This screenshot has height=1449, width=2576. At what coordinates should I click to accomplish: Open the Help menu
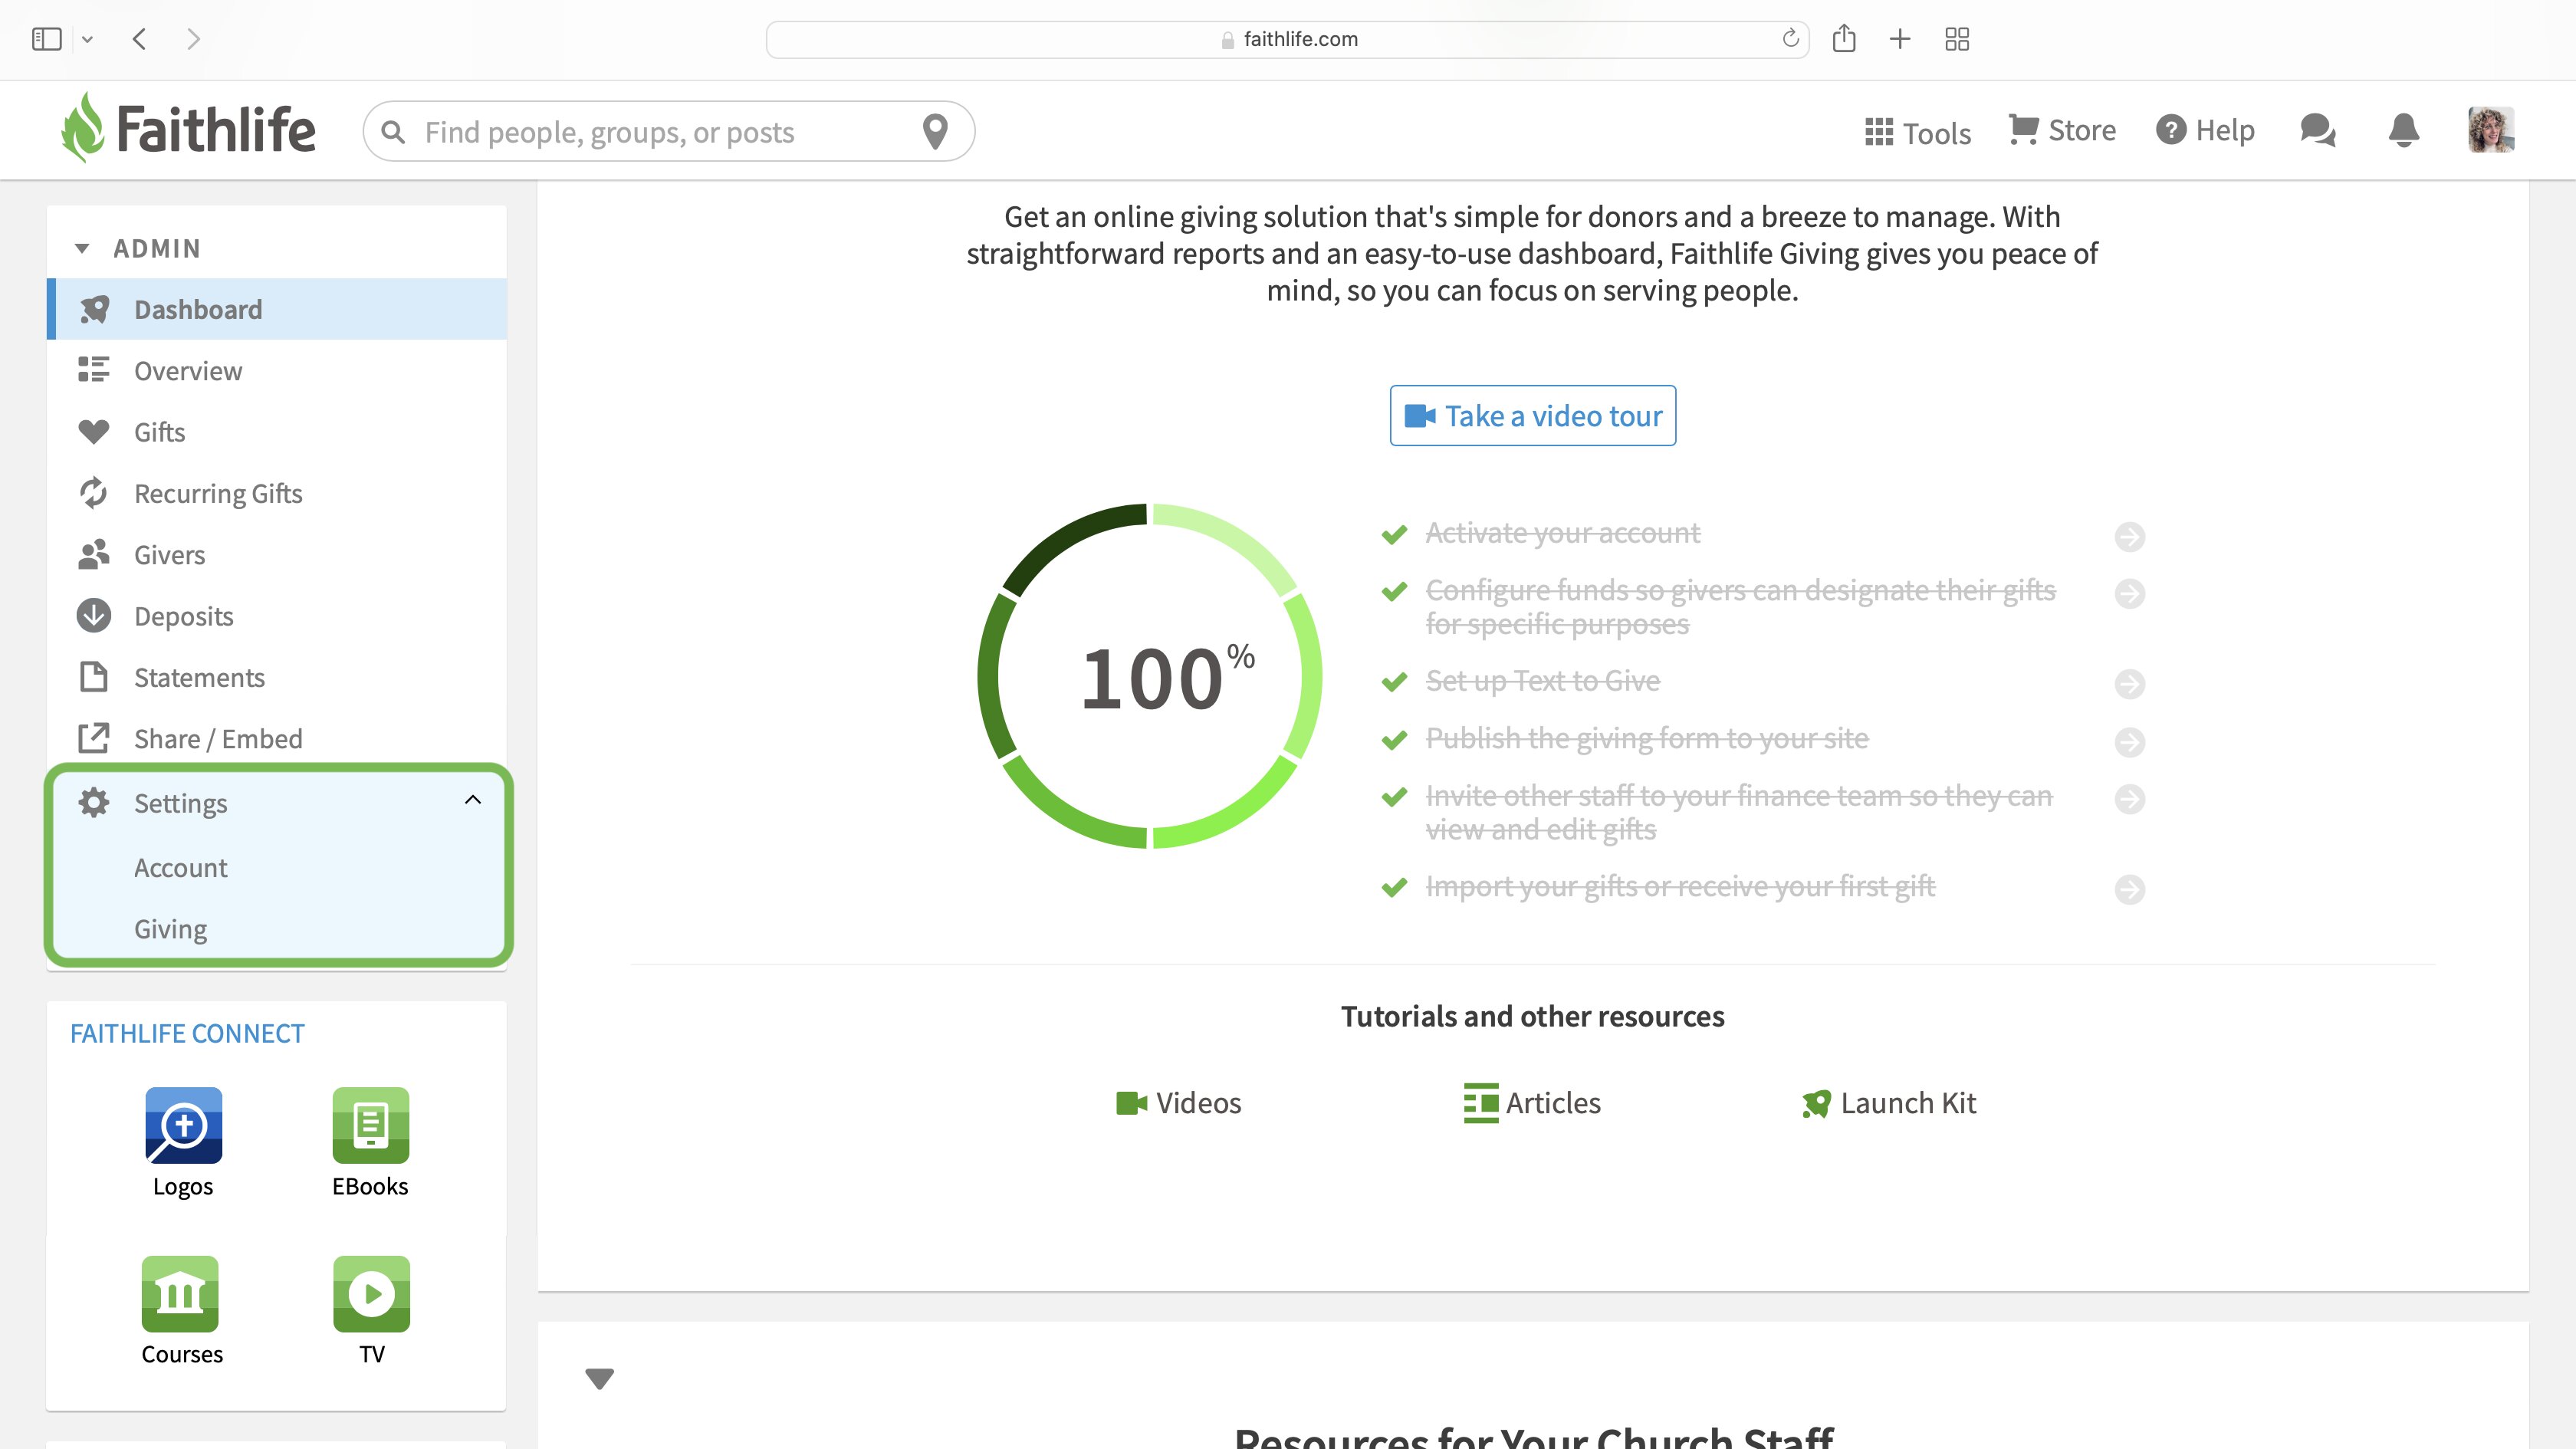point(2205,130)
